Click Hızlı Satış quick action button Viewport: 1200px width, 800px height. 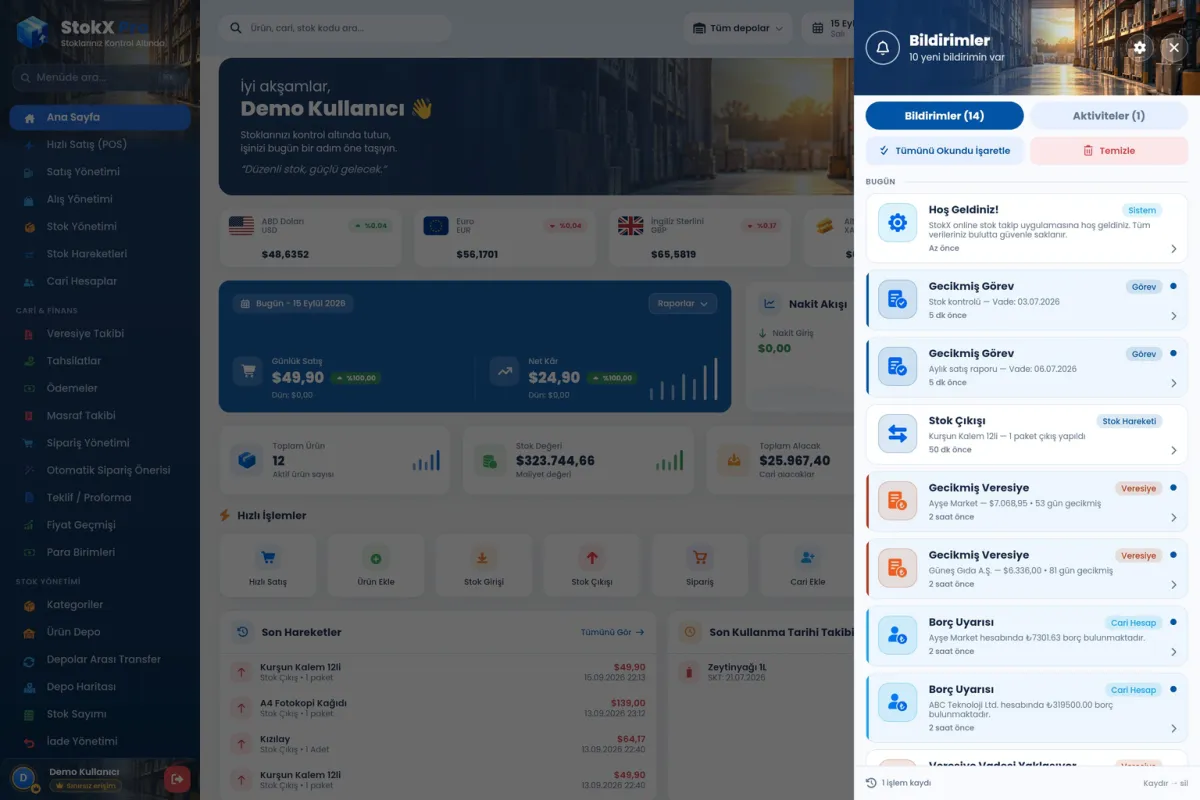268,566
